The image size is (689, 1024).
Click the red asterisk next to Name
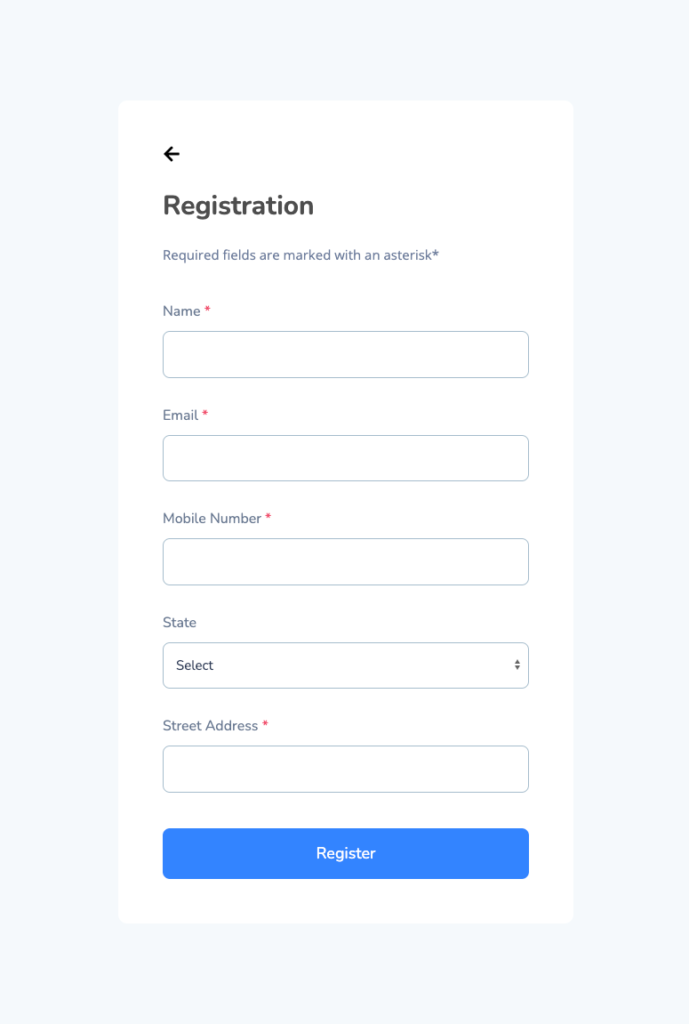click(x=207, y=310)
